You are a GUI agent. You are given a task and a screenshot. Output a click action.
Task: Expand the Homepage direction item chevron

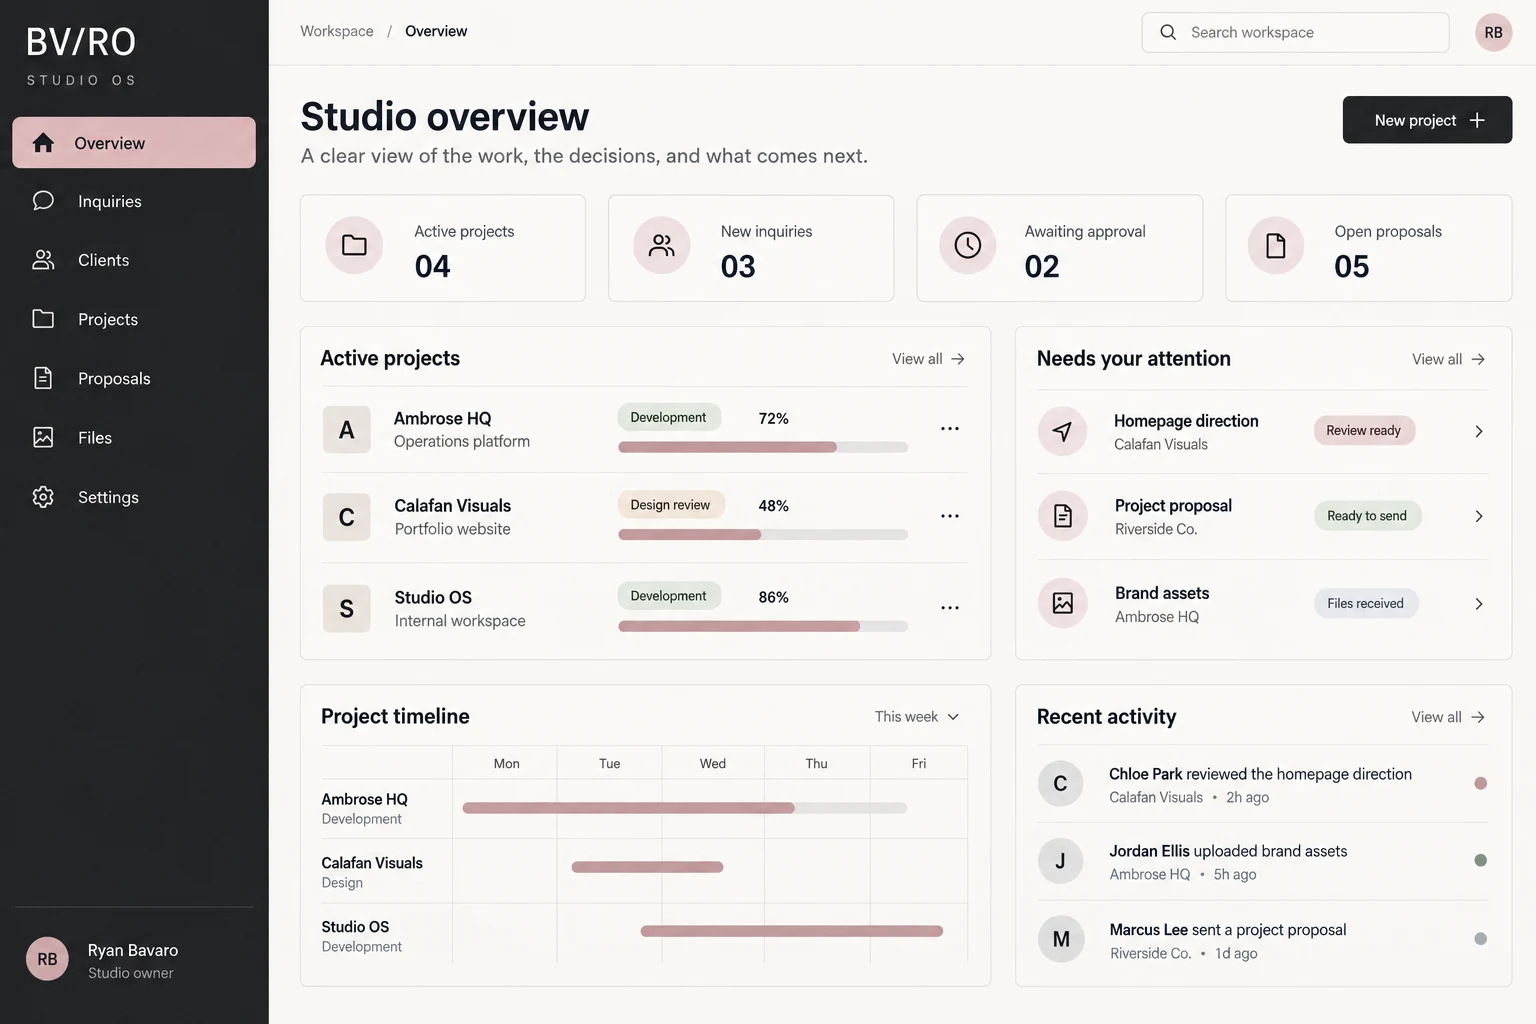[1479, 431]
